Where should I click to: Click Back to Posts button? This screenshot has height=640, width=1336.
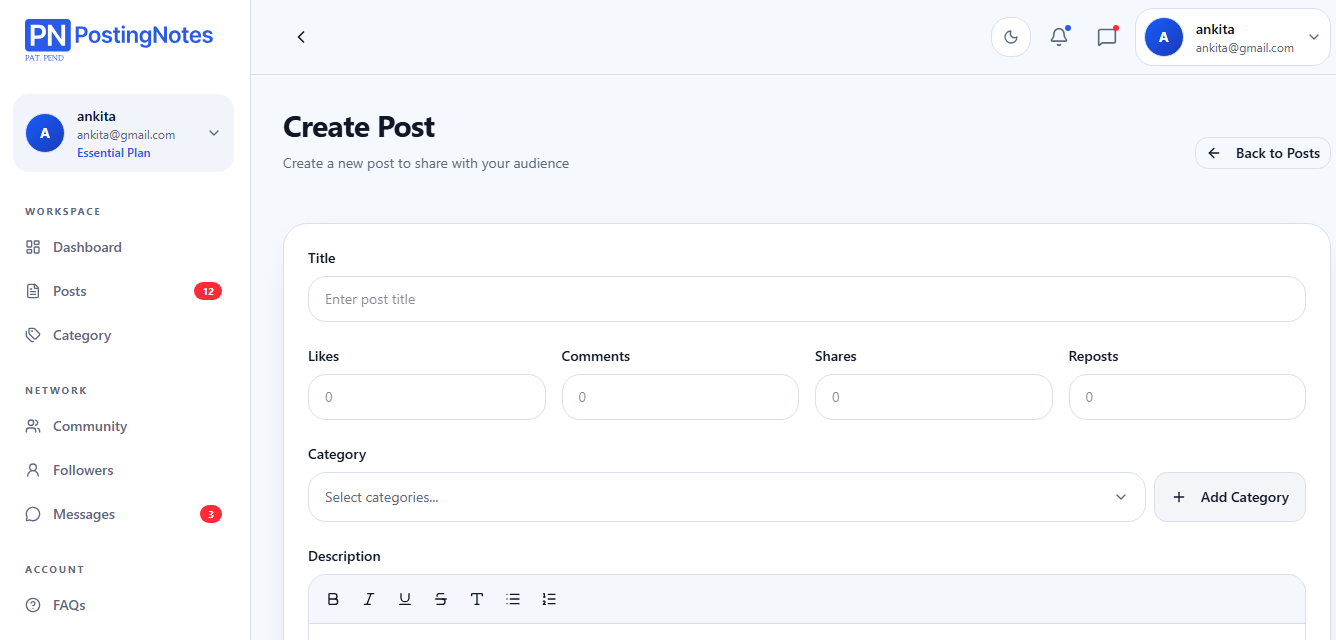[x=1263, y=153]
